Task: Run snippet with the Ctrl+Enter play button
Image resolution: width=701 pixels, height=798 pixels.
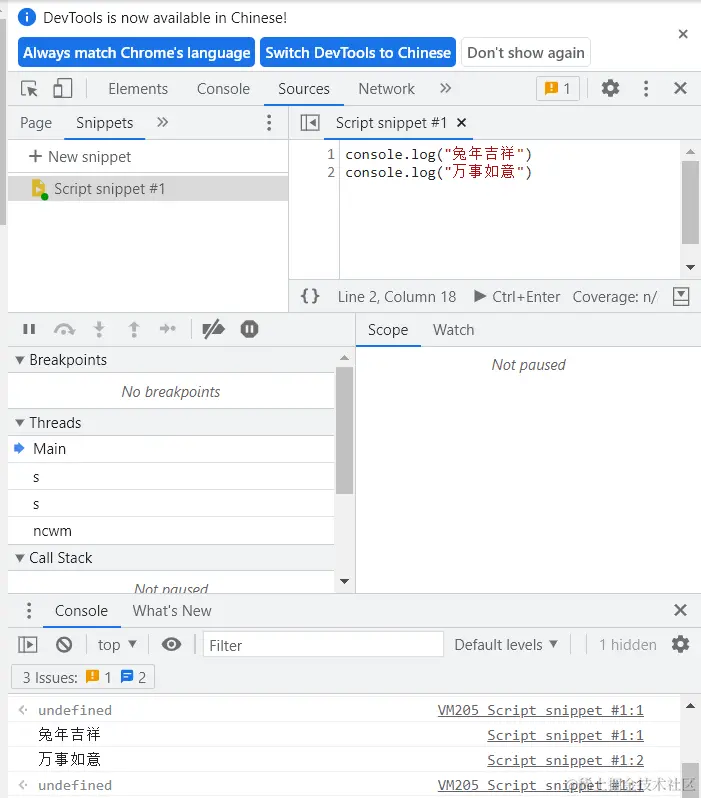Action: [x=517, y=296]
